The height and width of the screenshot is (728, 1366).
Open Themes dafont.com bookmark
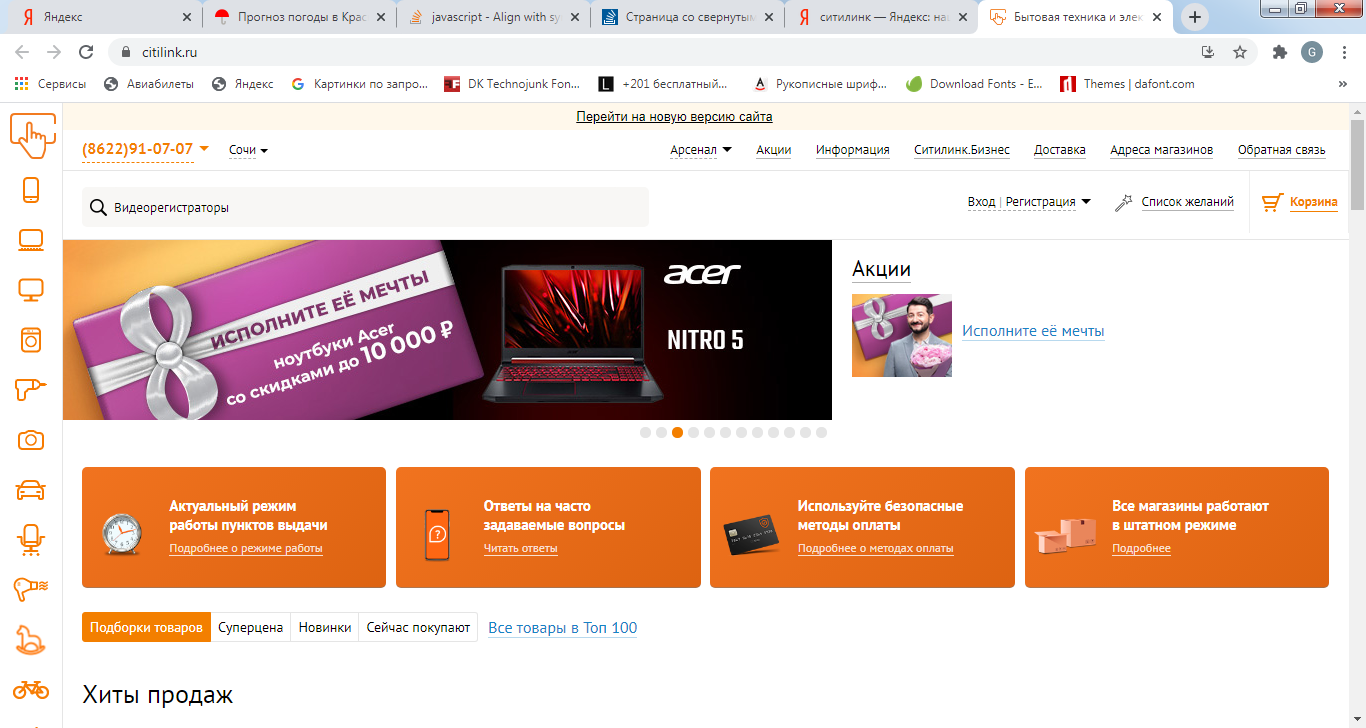coord(1128,84)
